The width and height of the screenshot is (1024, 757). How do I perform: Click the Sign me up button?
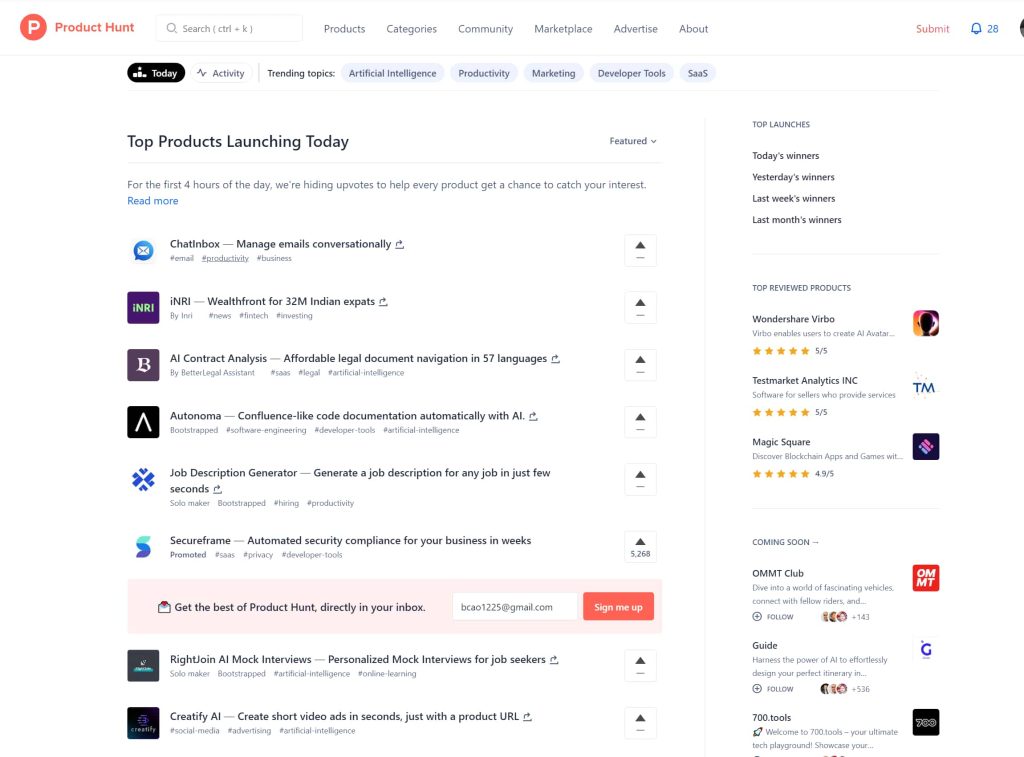pyautogui.click(x=618, y=607)
